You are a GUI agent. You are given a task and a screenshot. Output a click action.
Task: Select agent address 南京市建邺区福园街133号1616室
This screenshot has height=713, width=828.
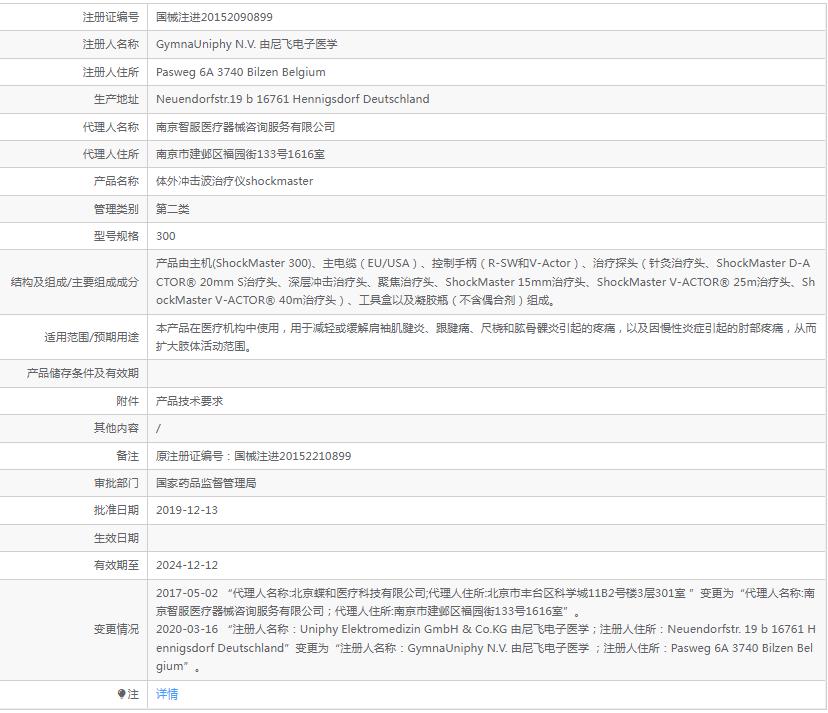tap(240, 154)
